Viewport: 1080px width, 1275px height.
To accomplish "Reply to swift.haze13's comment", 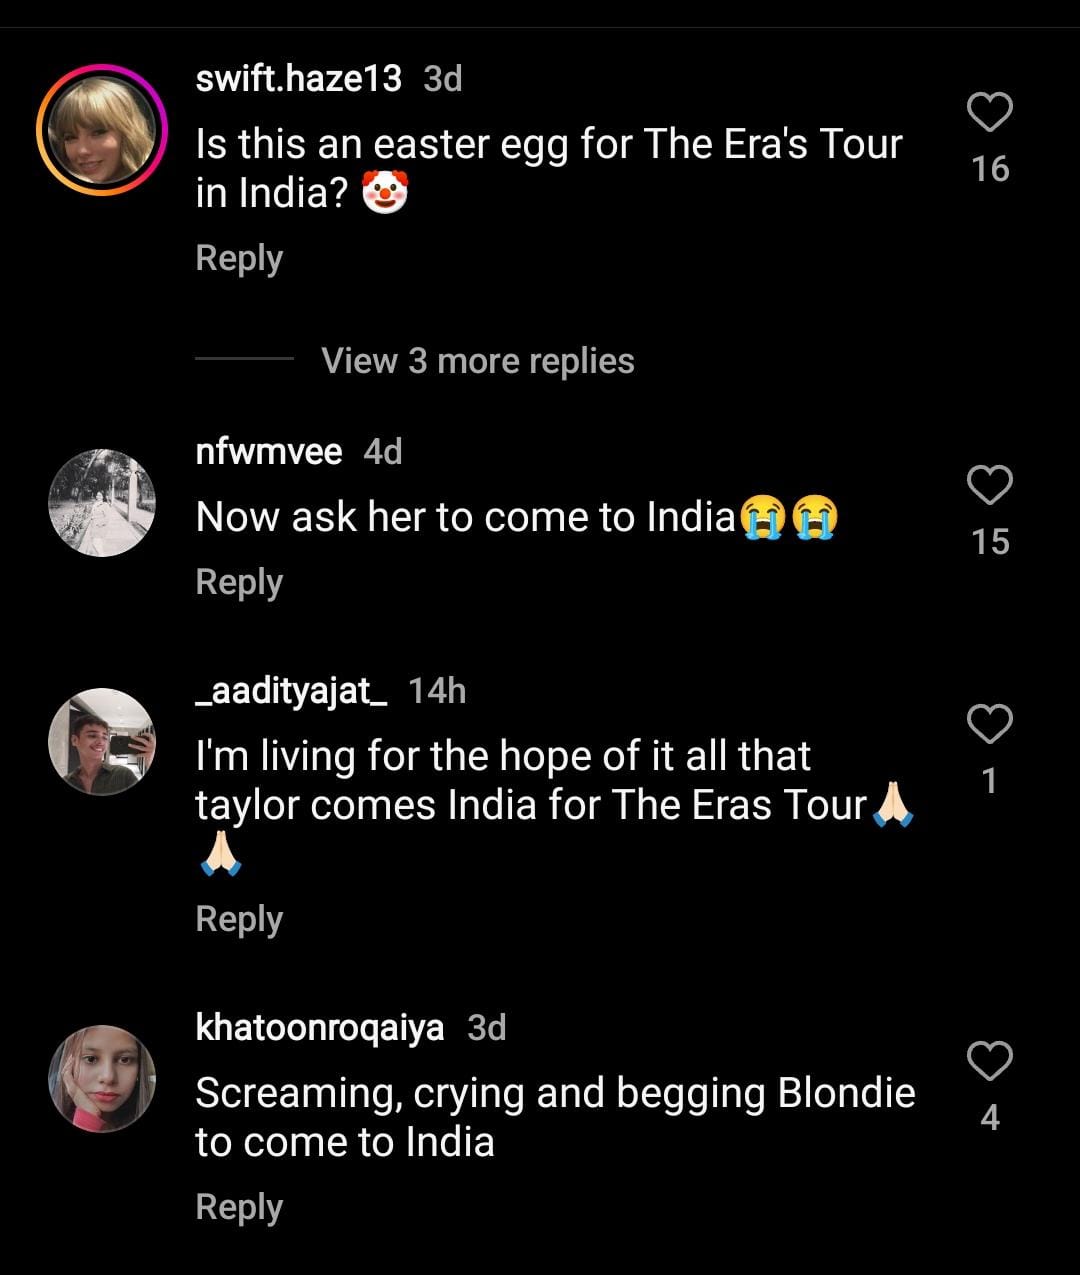I will (239, 258).
